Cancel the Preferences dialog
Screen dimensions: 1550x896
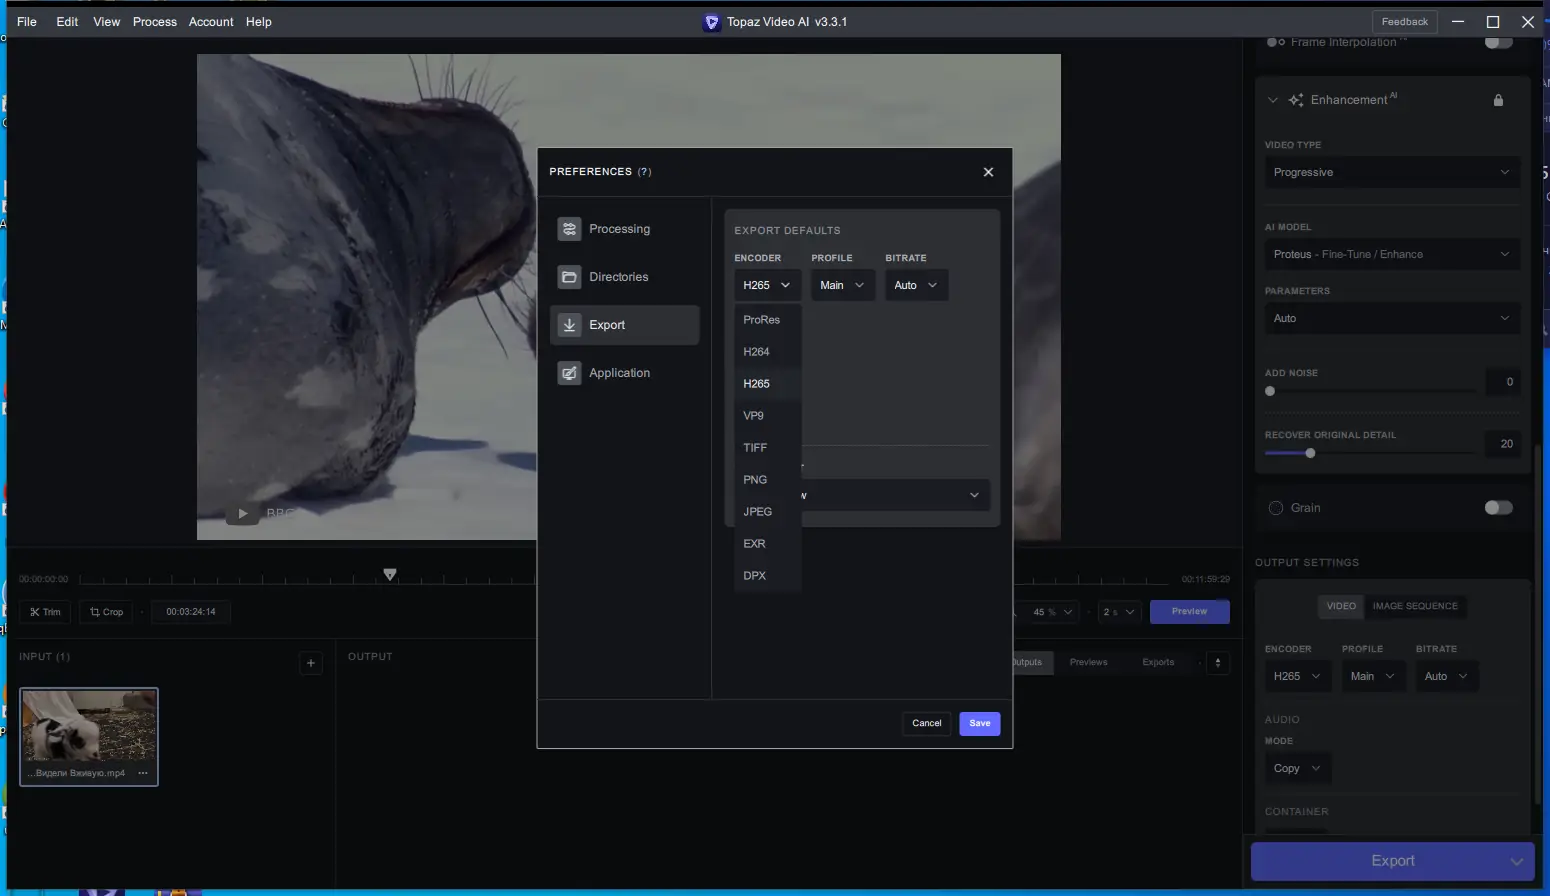pyautogui.click(x=927, y=724)
